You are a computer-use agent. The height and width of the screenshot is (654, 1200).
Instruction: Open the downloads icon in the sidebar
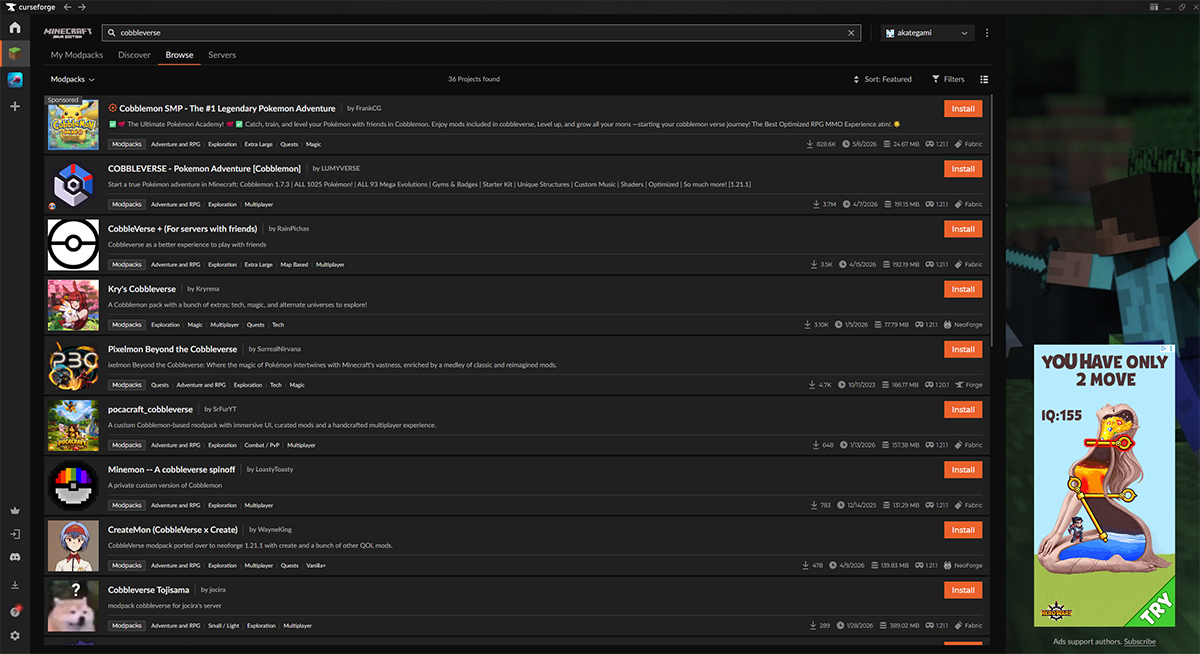tap(15, 585)
